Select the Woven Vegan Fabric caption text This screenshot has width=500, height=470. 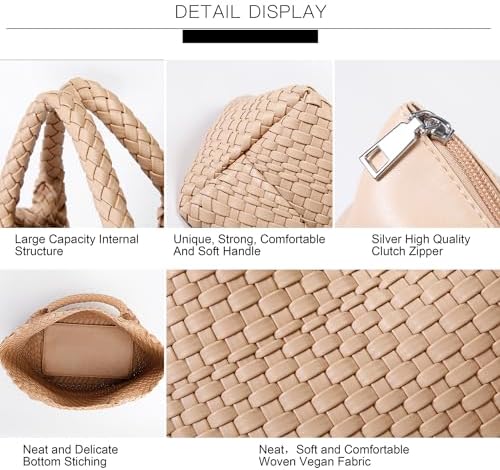[x=315, y=462]
